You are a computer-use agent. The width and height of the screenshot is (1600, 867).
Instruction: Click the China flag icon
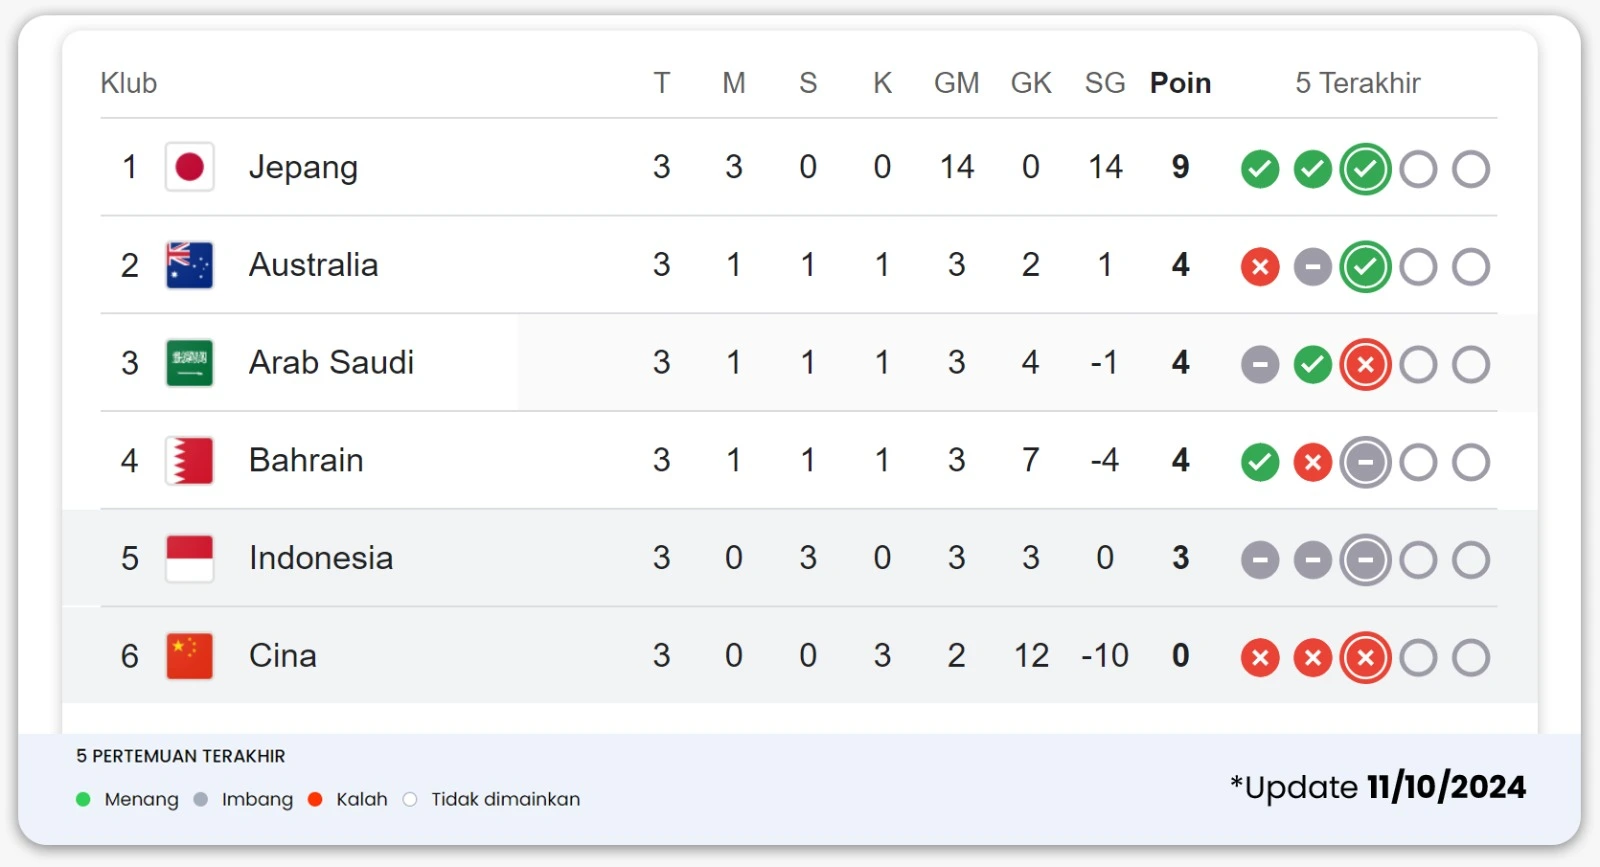[x=189, y=656]
